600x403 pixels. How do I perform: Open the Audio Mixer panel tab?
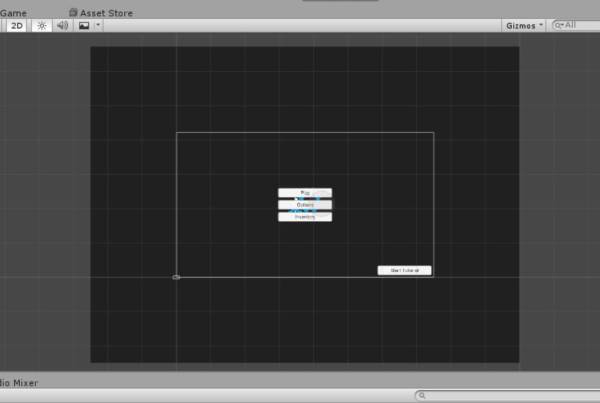click(x=20, y=382)
